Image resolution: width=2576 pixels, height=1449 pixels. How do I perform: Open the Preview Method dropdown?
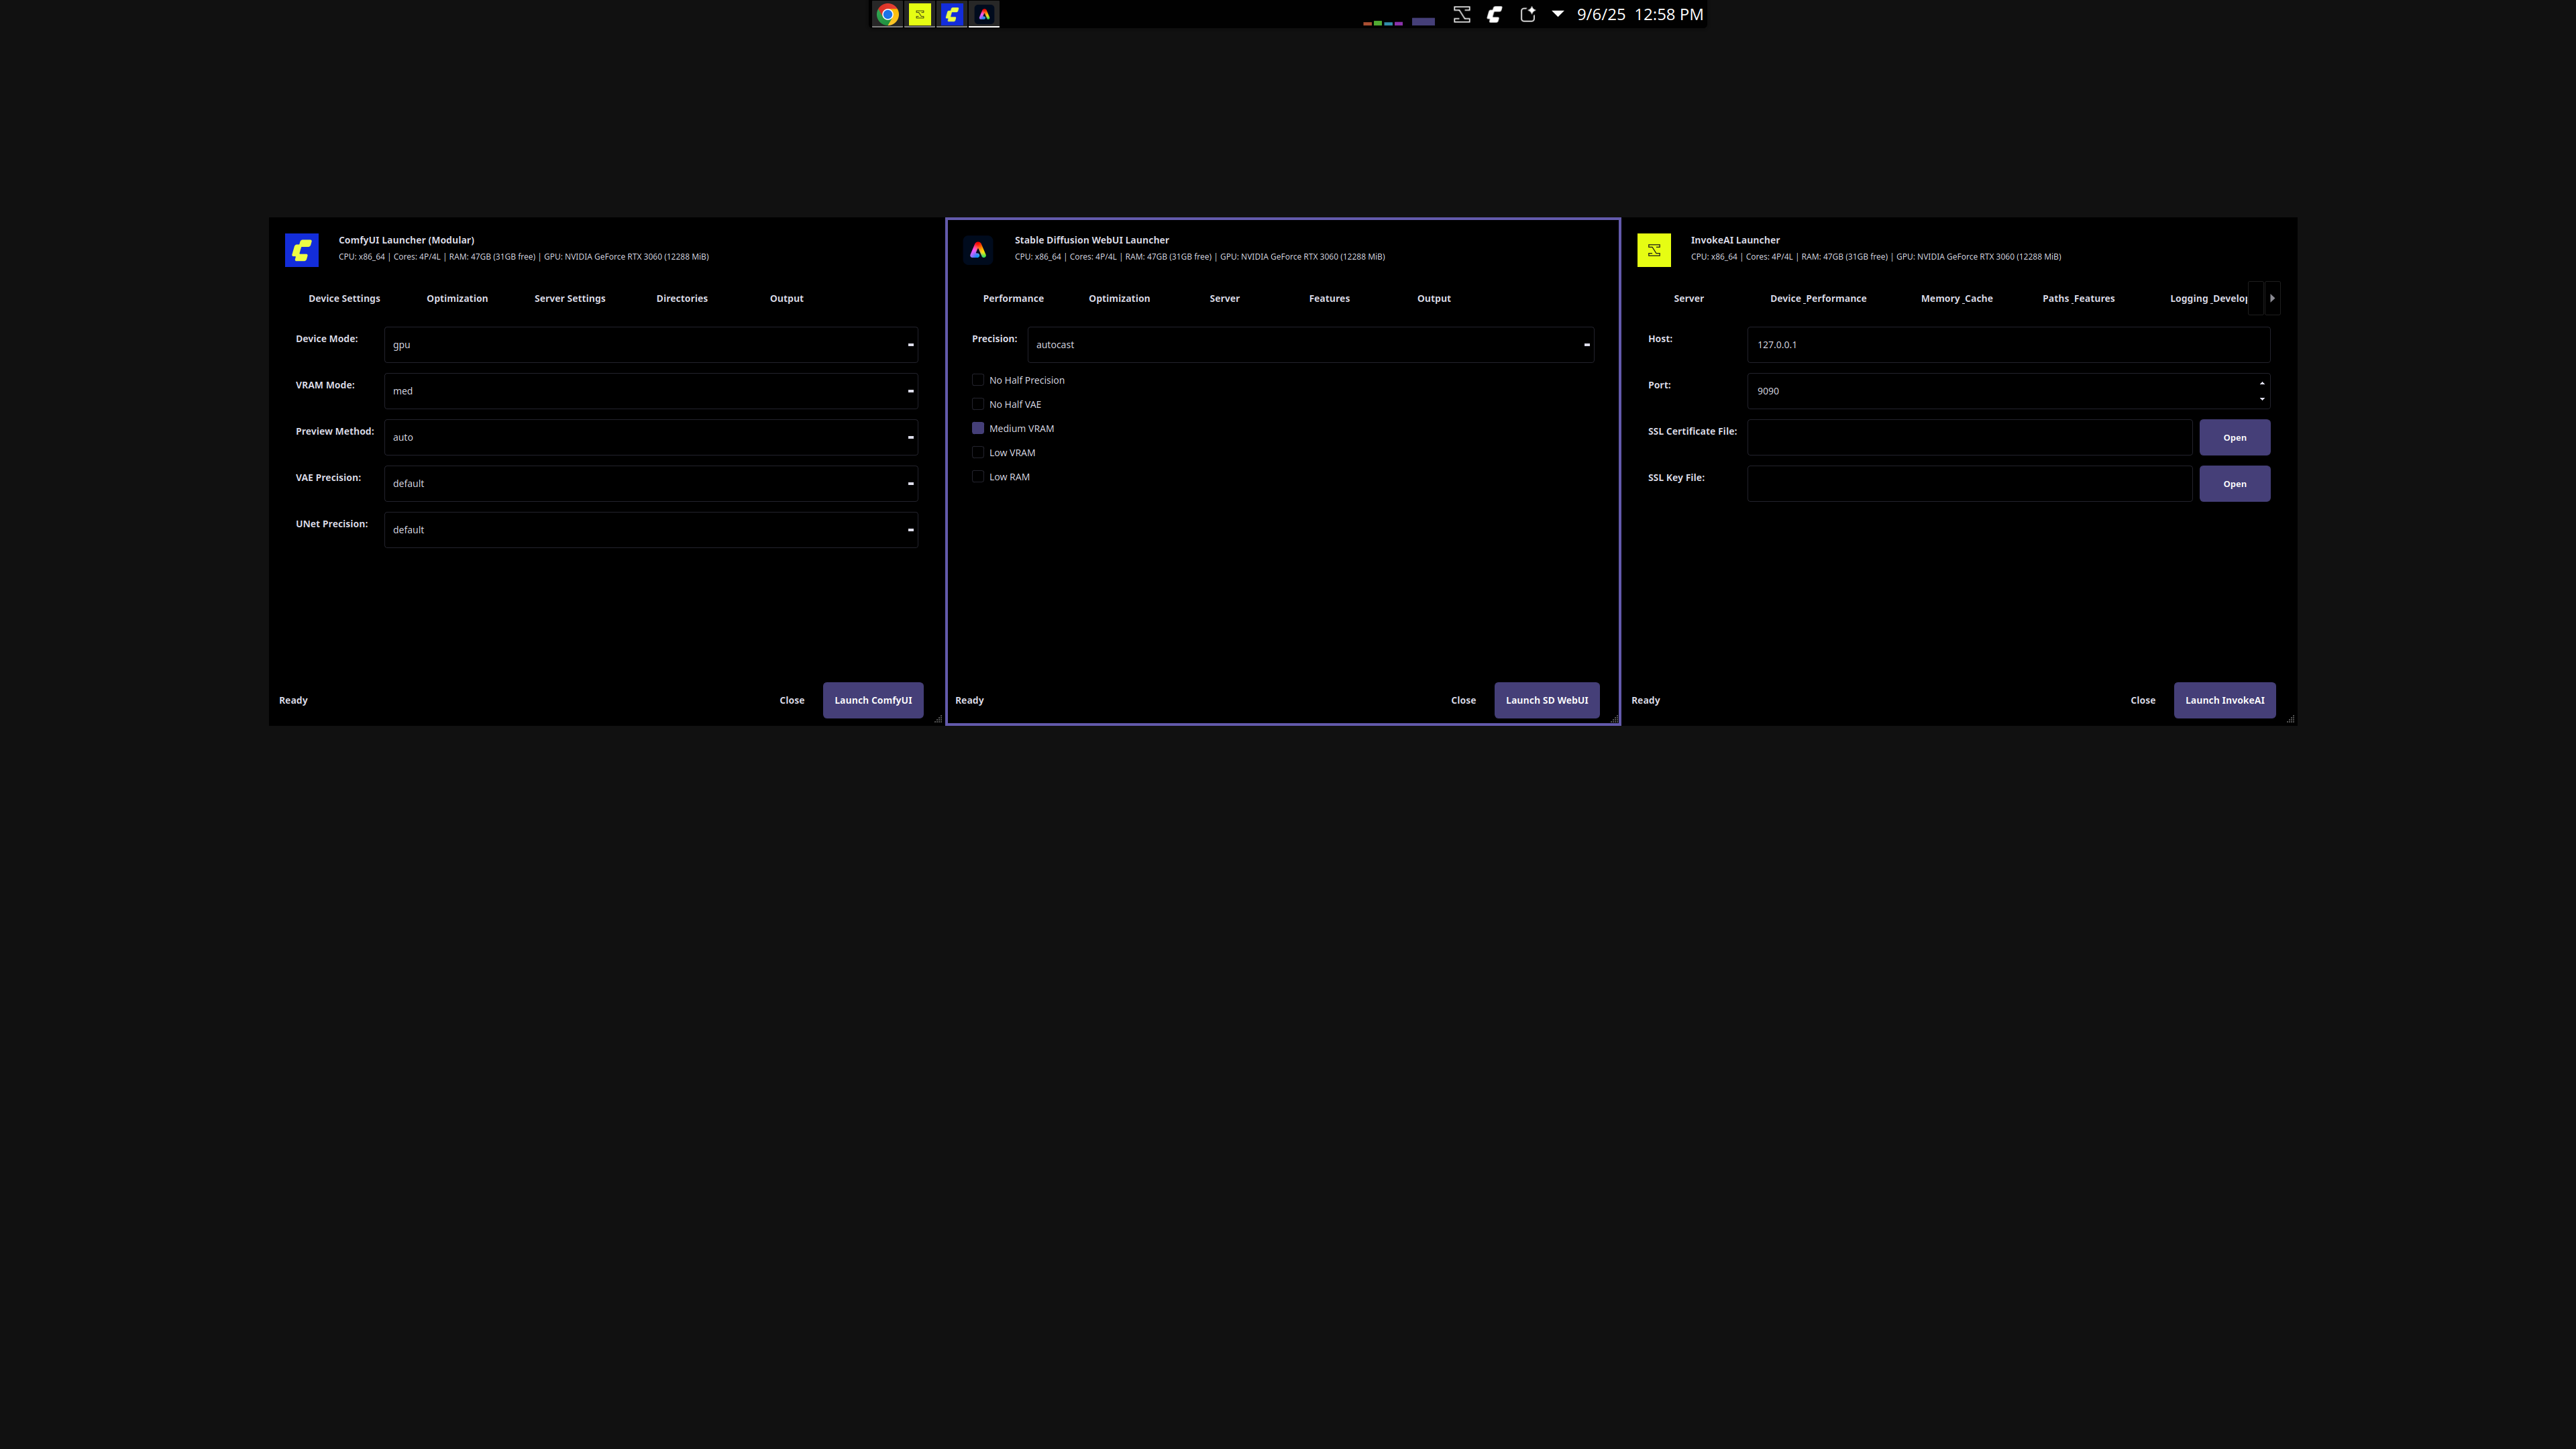point(651,437)
